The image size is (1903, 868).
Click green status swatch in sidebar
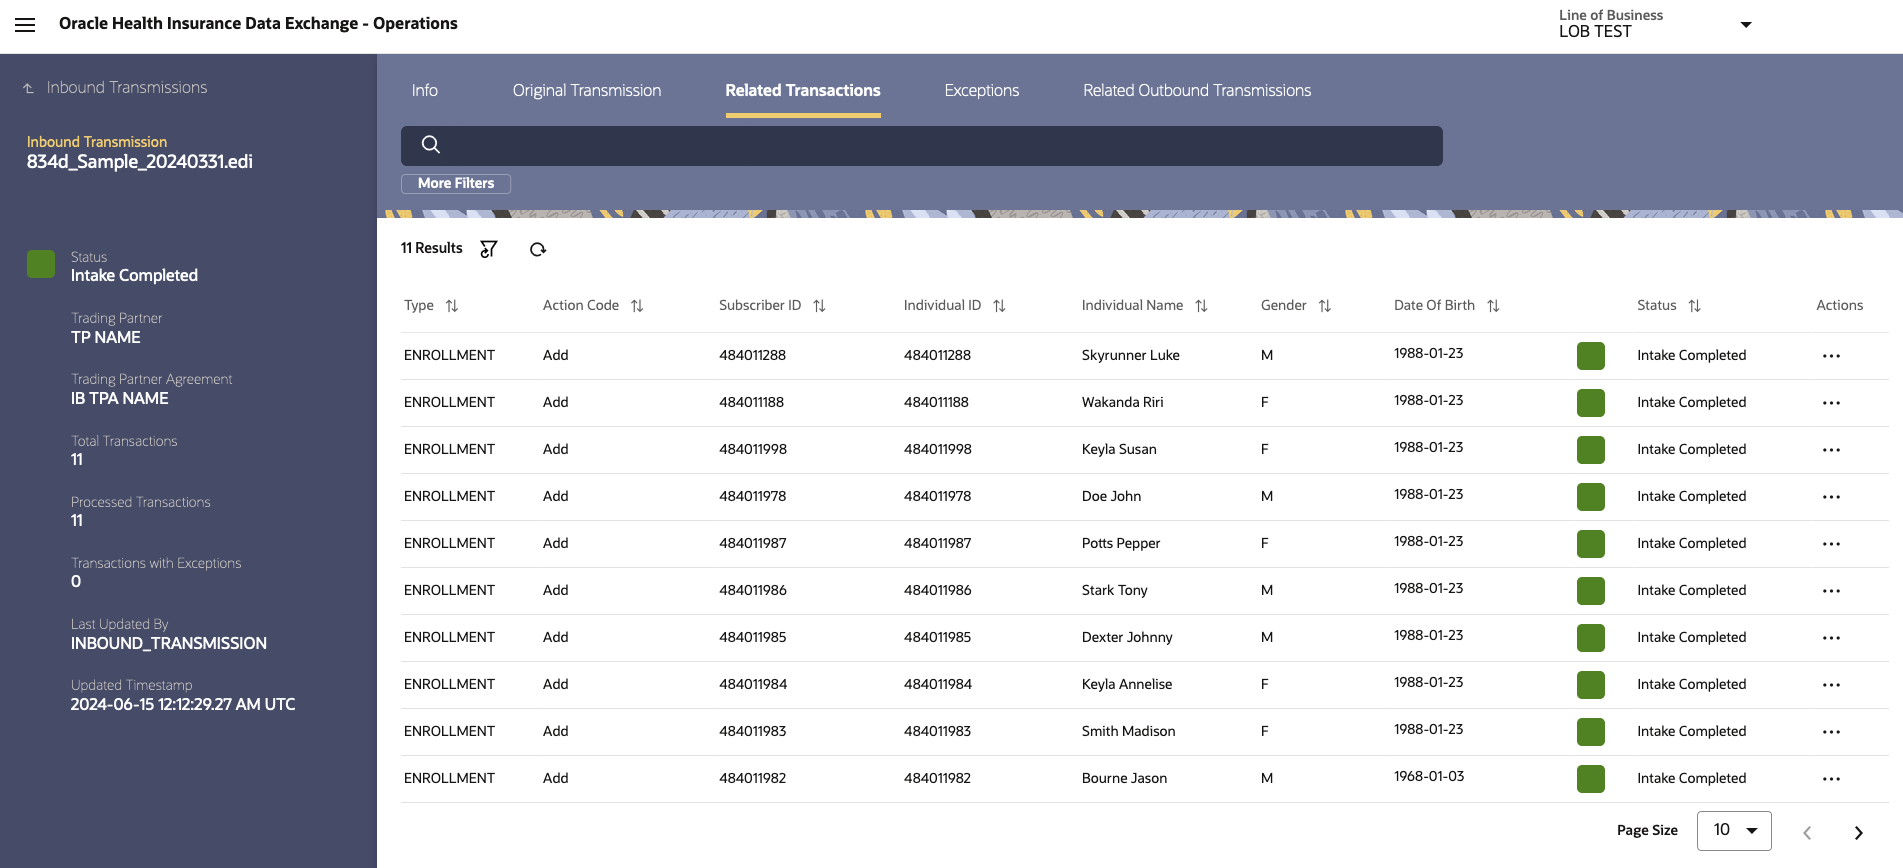click(x=41, y=264)
